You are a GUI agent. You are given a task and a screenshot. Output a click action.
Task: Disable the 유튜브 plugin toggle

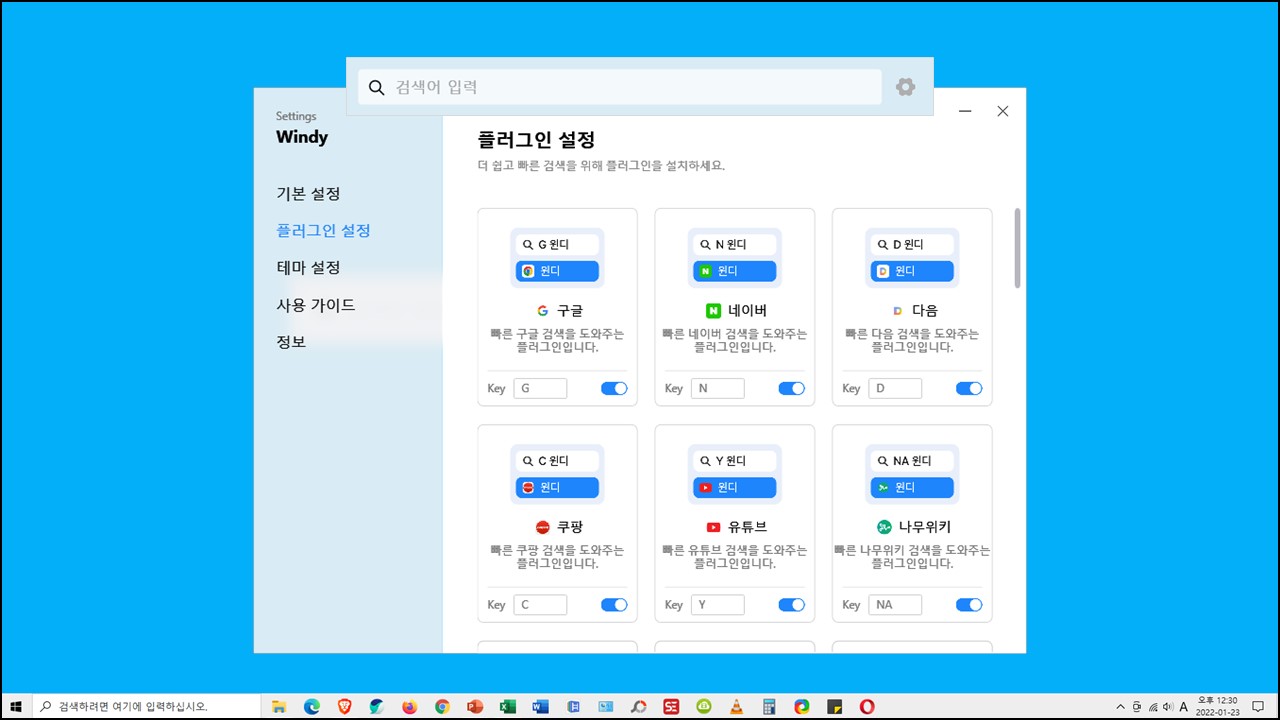[x=791, y=604]
